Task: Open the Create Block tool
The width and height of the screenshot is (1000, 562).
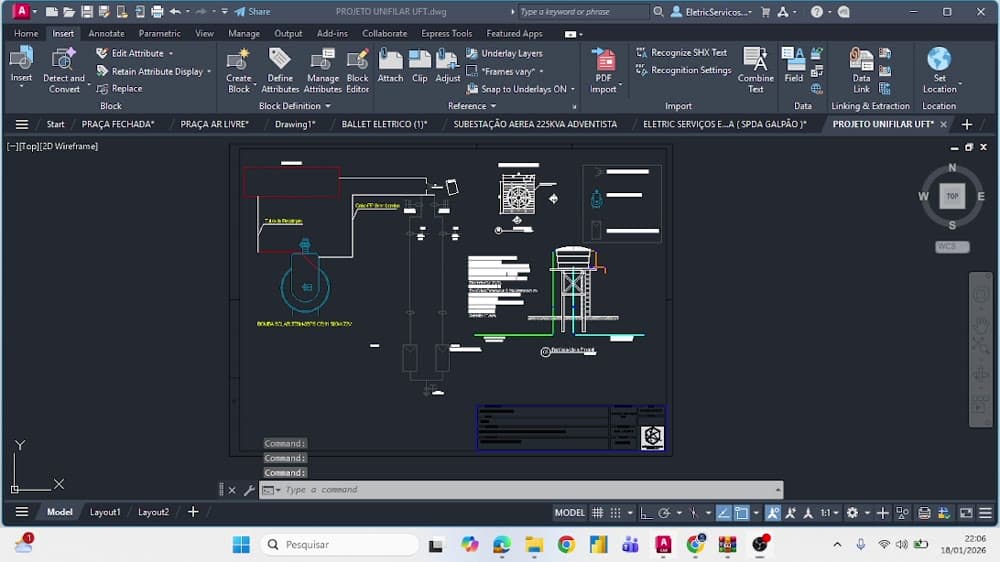Action: tap(239, 71)
